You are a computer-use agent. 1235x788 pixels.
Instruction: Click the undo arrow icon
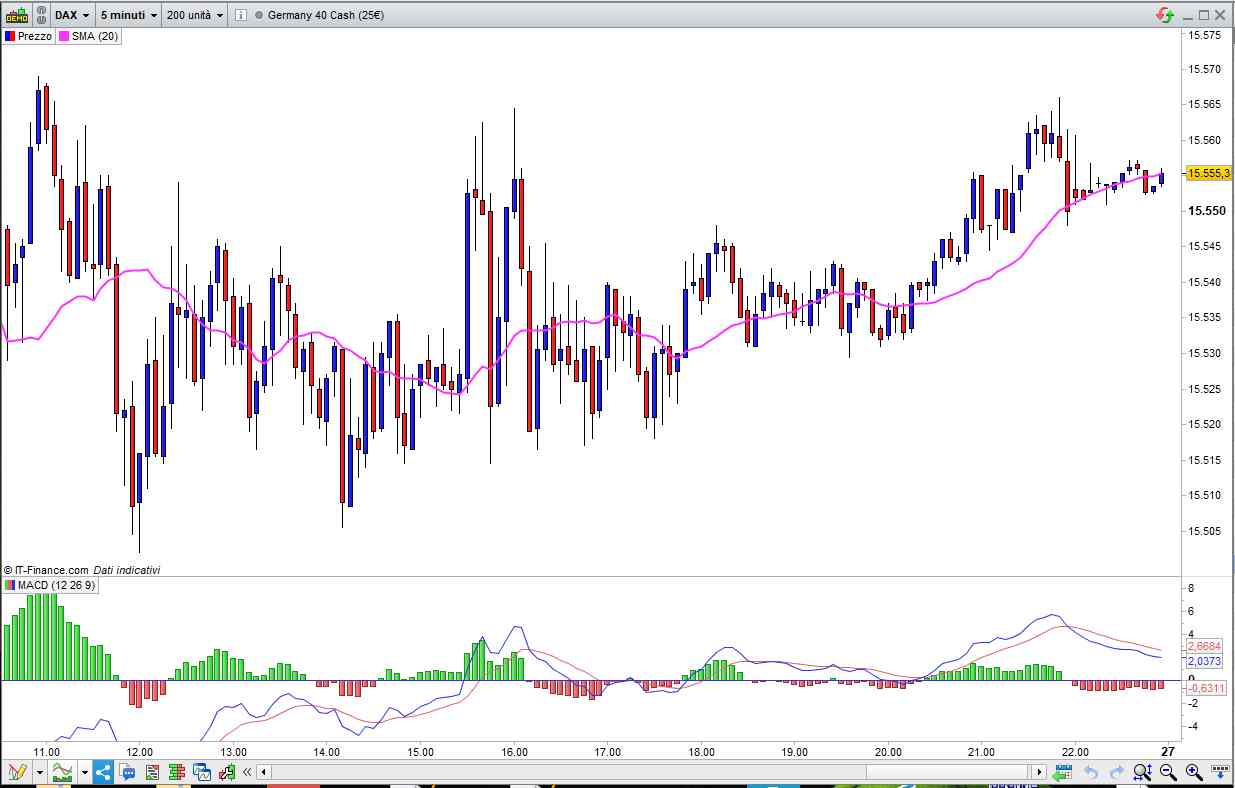1091,772
